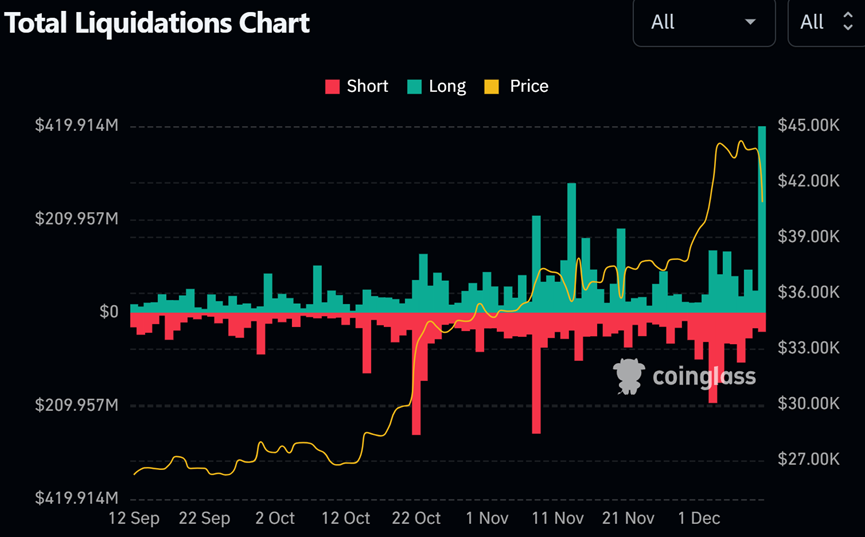Toggle the Price series yellow legend swatch

(x=492, y=87)
